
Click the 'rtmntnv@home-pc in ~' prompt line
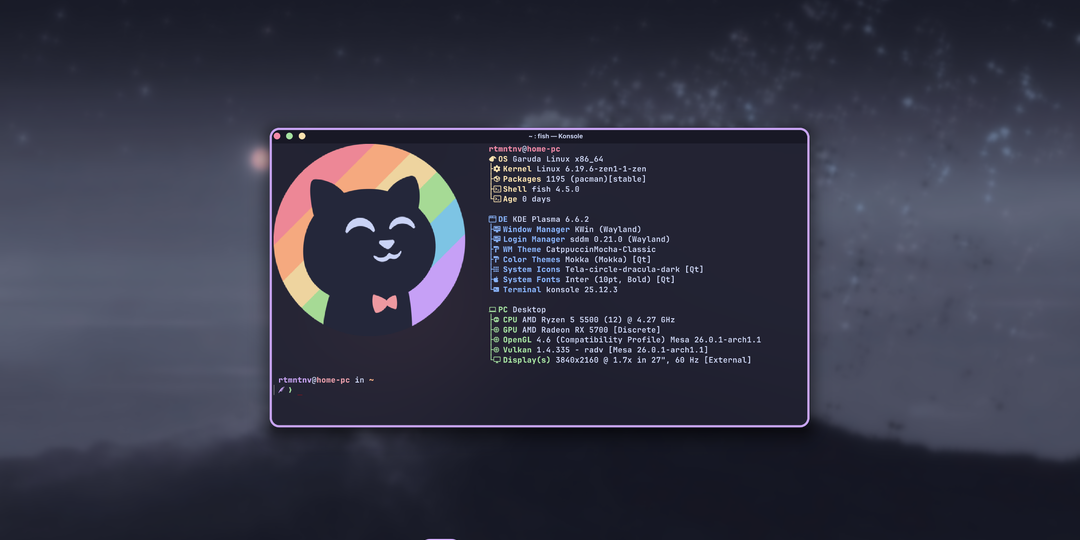coord(326,380)
